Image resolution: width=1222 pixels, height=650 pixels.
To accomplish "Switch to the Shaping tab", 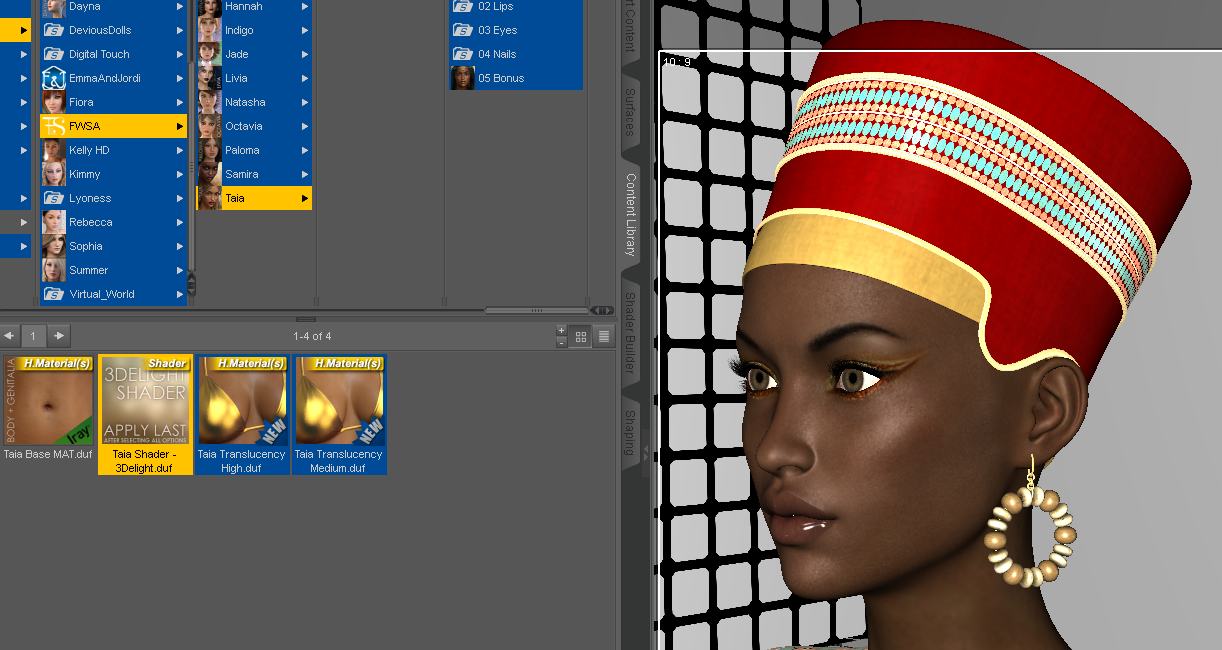I will tap(630, 432).
